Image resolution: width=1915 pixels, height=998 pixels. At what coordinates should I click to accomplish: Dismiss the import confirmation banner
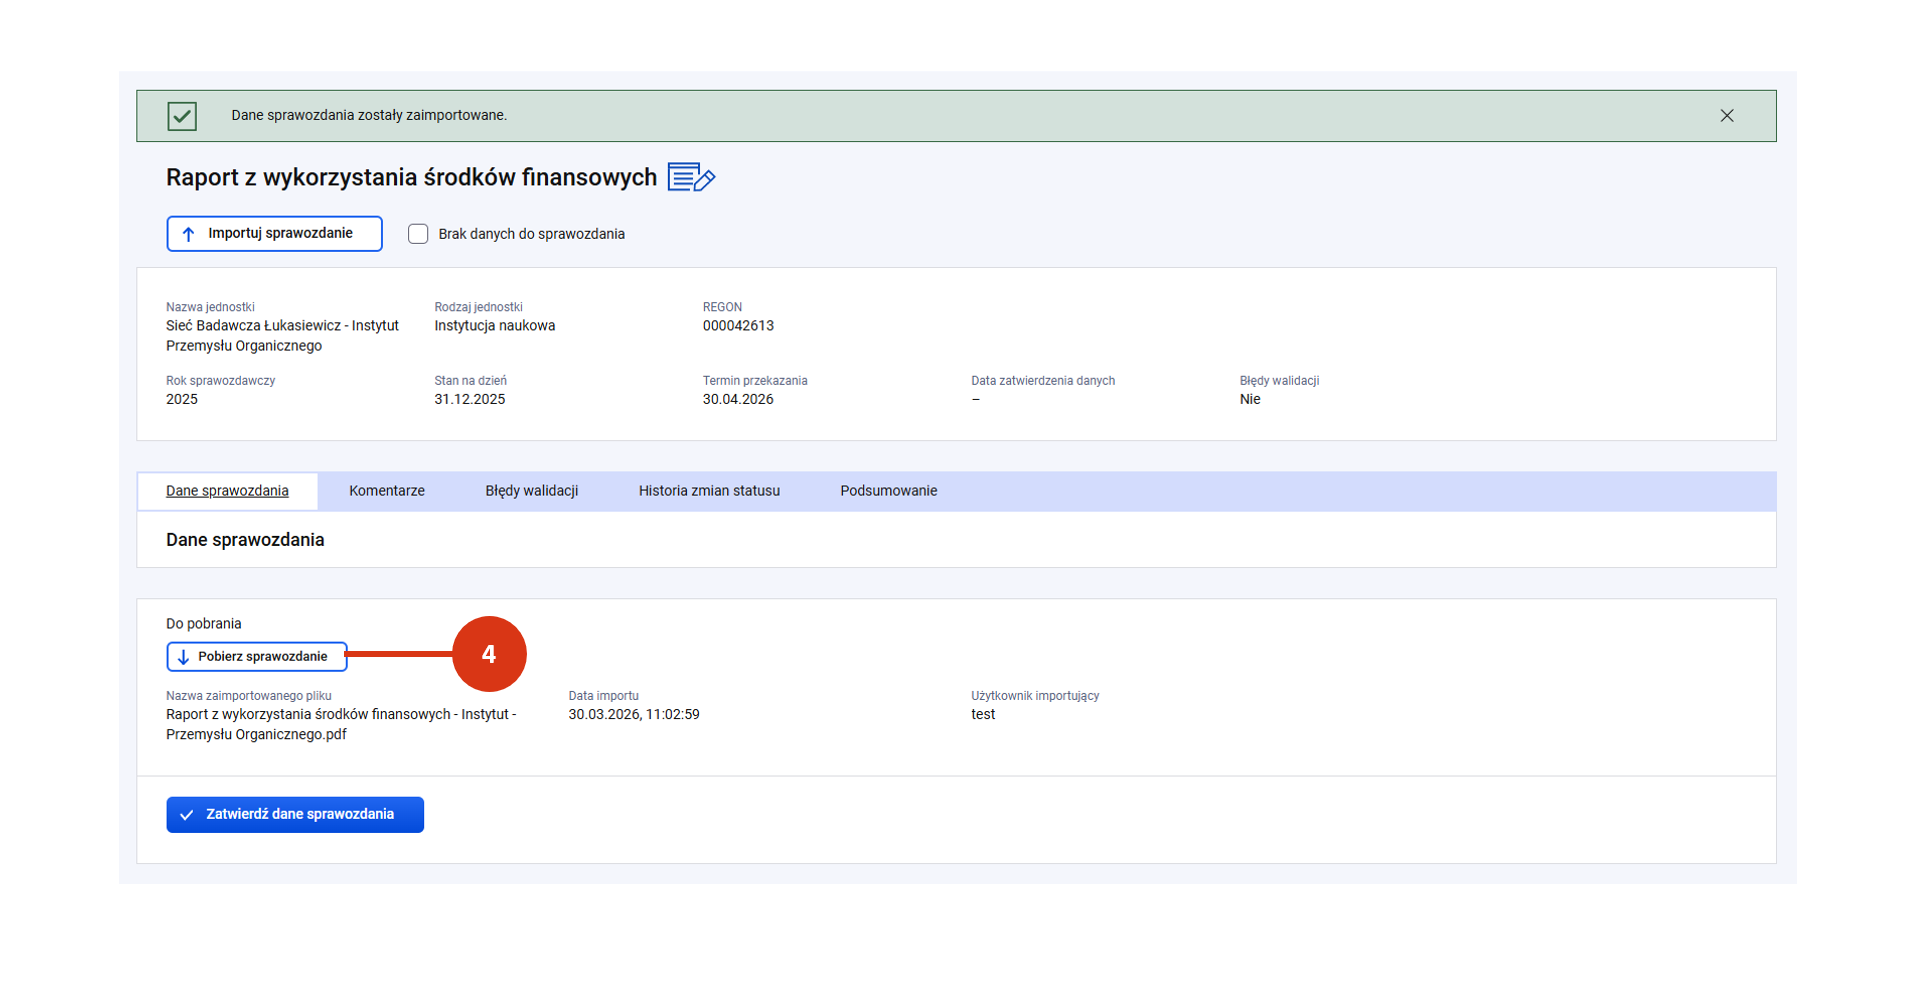point(1726,116)
